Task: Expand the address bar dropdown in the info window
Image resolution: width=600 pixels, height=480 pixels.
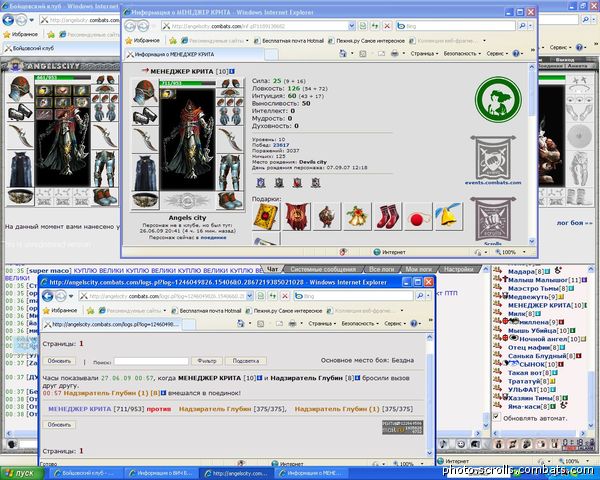Action: [x=351, y=26]
